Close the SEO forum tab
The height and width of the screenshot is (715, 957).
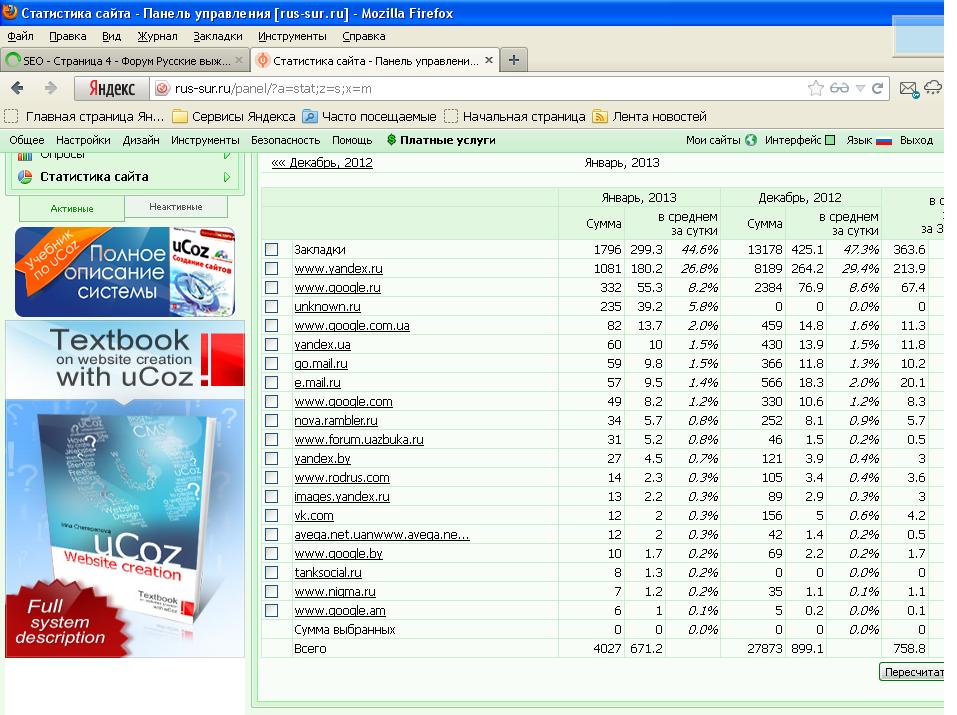tap(239, 60)
